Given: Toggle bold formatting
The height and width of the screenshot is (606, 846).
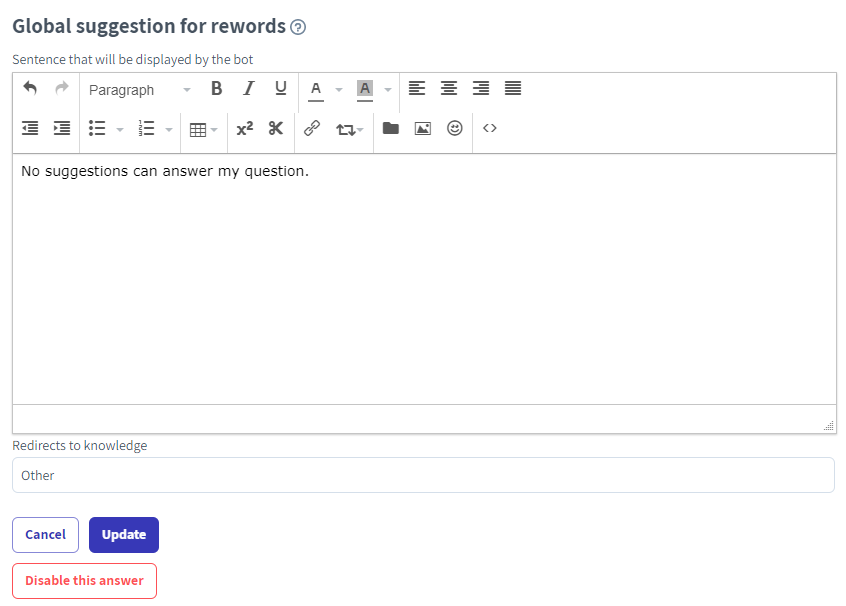Looking at the screenshot, I should pyautogui.click(x=216, y=89).
